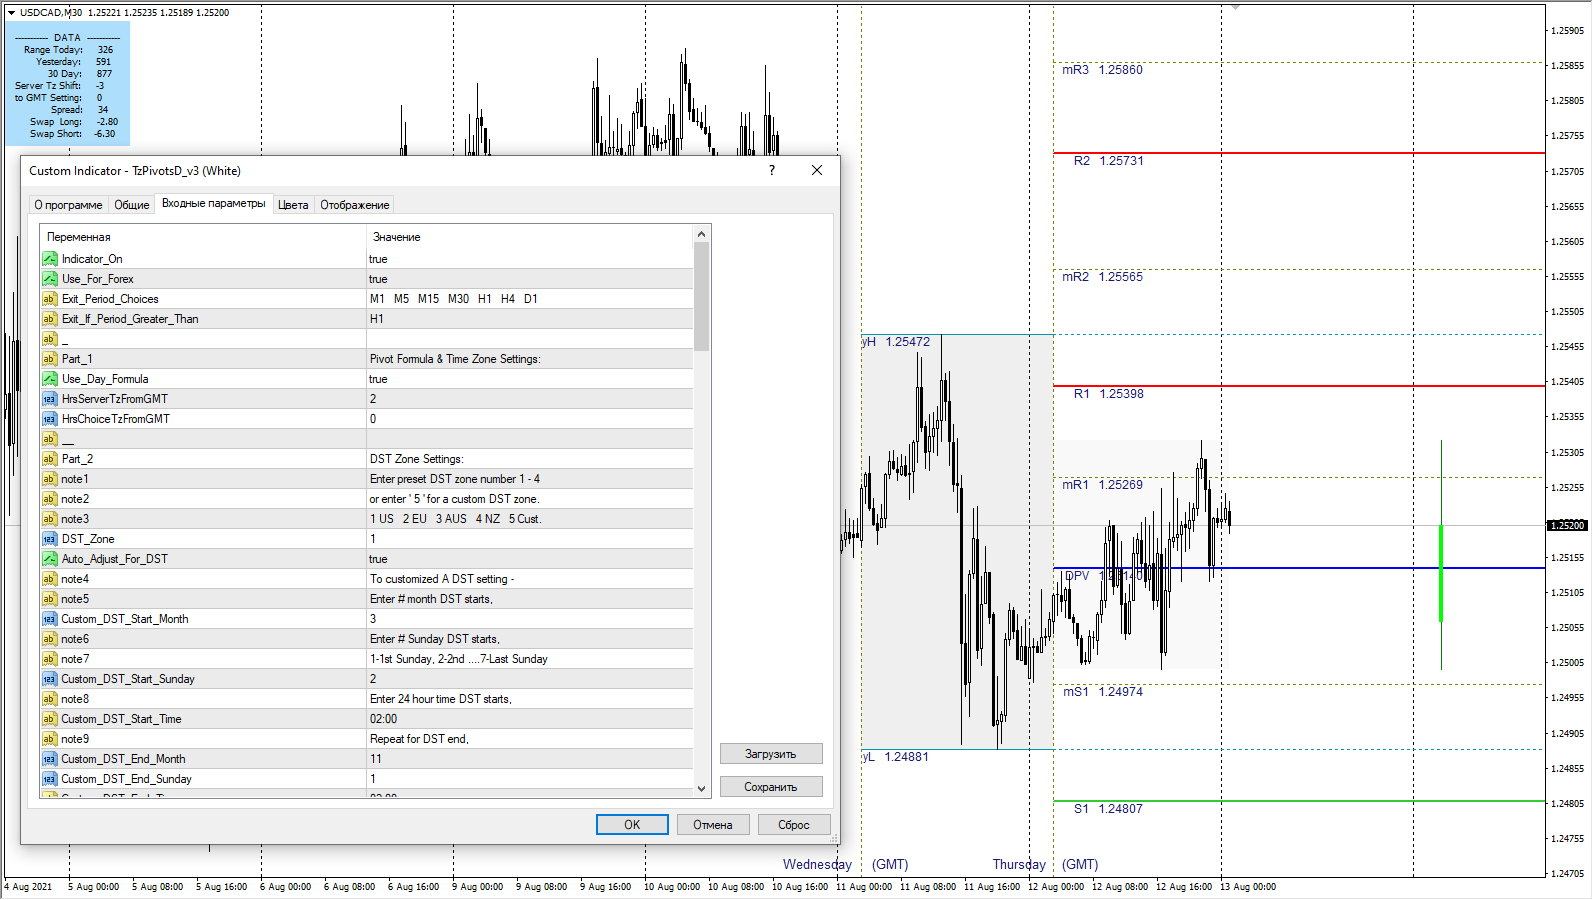Open help with the question mark button

pos(771,171)
